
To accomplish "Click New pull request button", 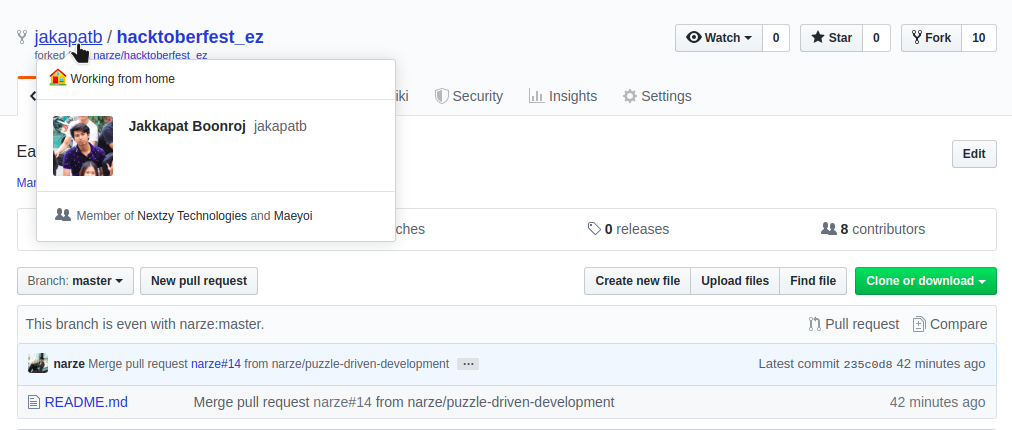I will coord(199,281).
